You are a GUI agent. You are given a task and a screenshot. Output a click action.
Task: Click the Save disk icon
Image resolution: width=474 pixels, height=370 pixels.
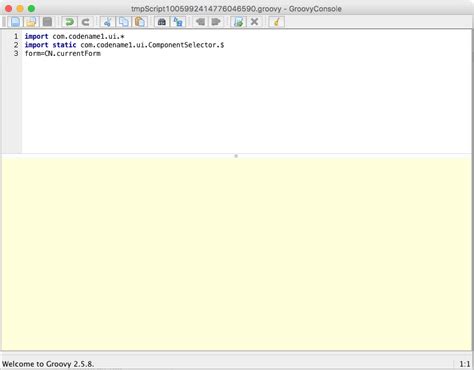[x=47, y=22]
